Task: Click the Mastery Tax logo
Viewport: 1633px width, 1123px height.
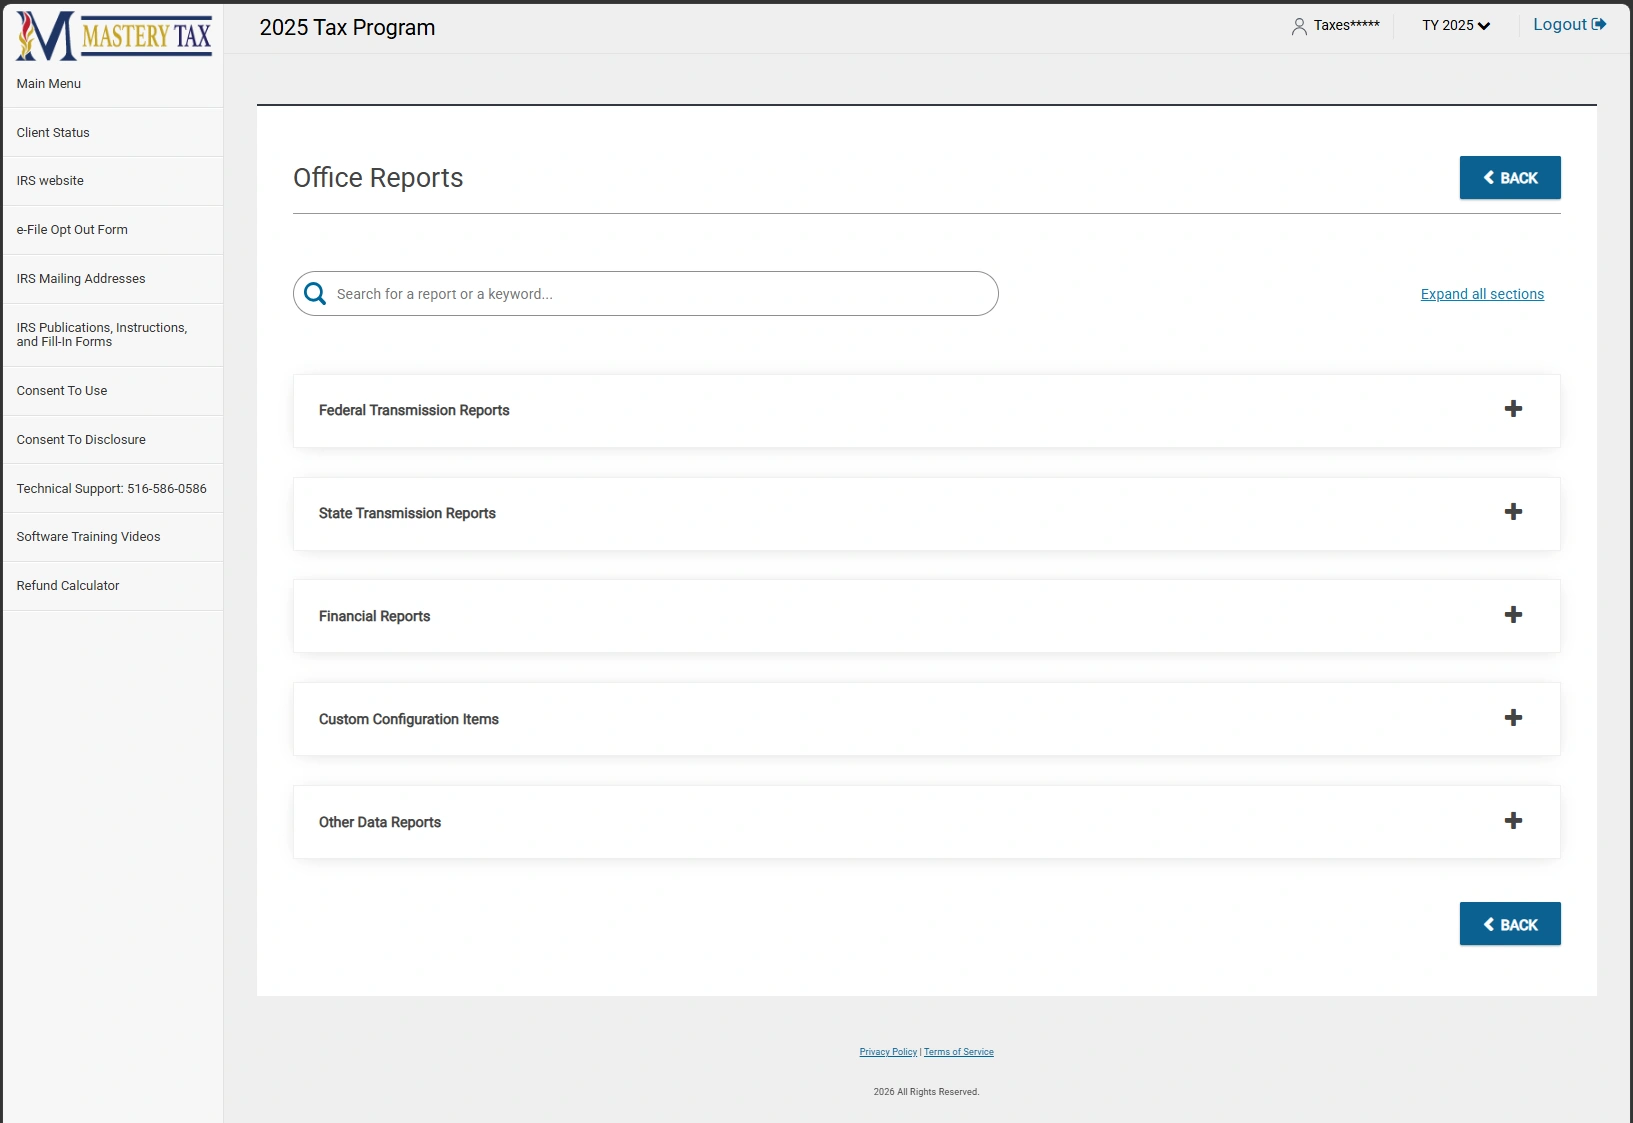Action: pyautogui.click(x=114, y=36)
